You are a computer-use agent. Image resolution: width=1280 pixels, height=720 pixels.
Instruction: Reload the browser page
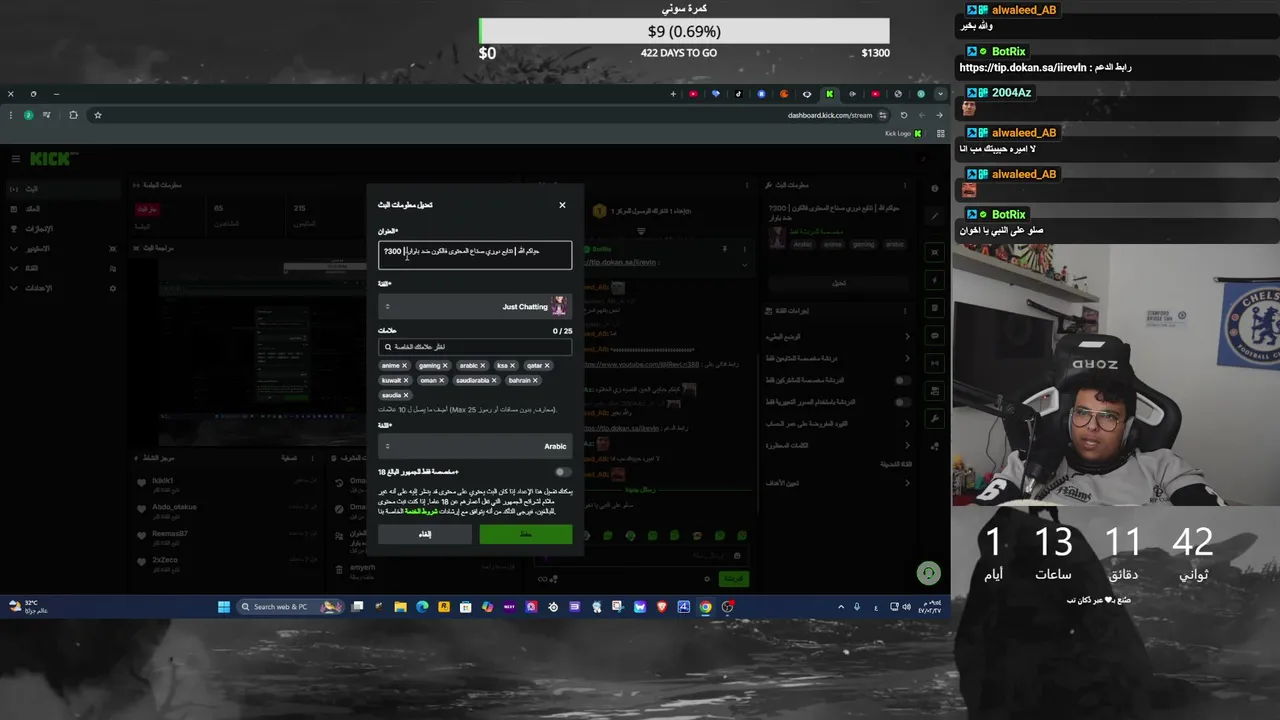coord(904,115)
